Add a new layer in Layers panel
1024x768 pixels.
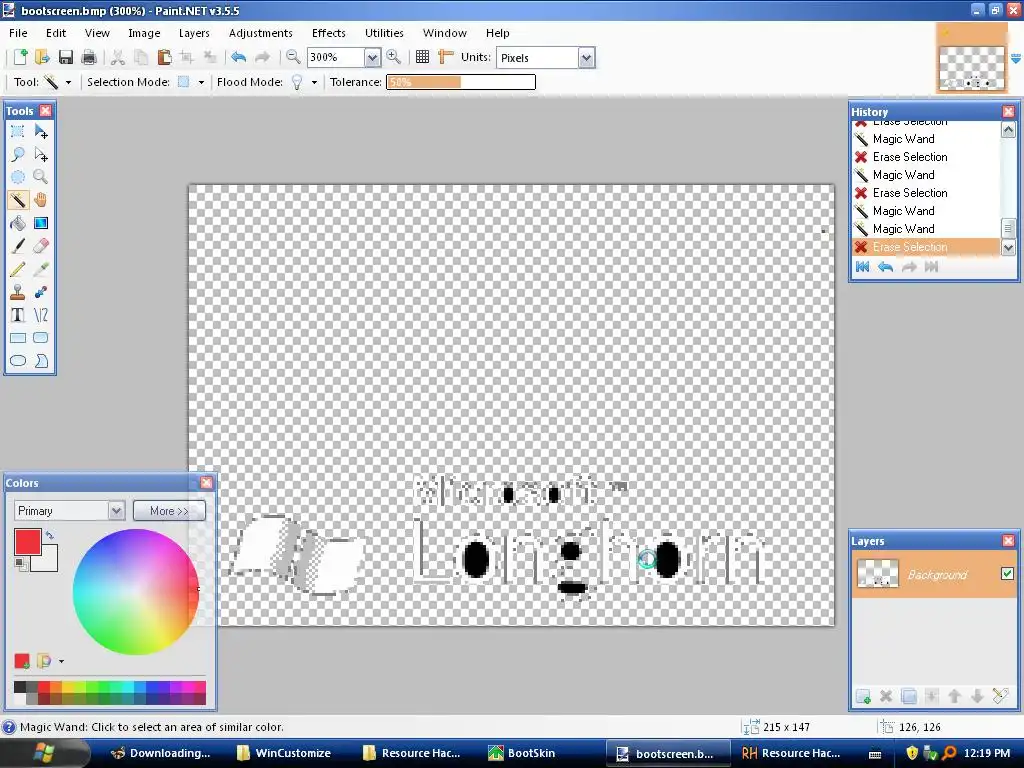tap(863, 696)
